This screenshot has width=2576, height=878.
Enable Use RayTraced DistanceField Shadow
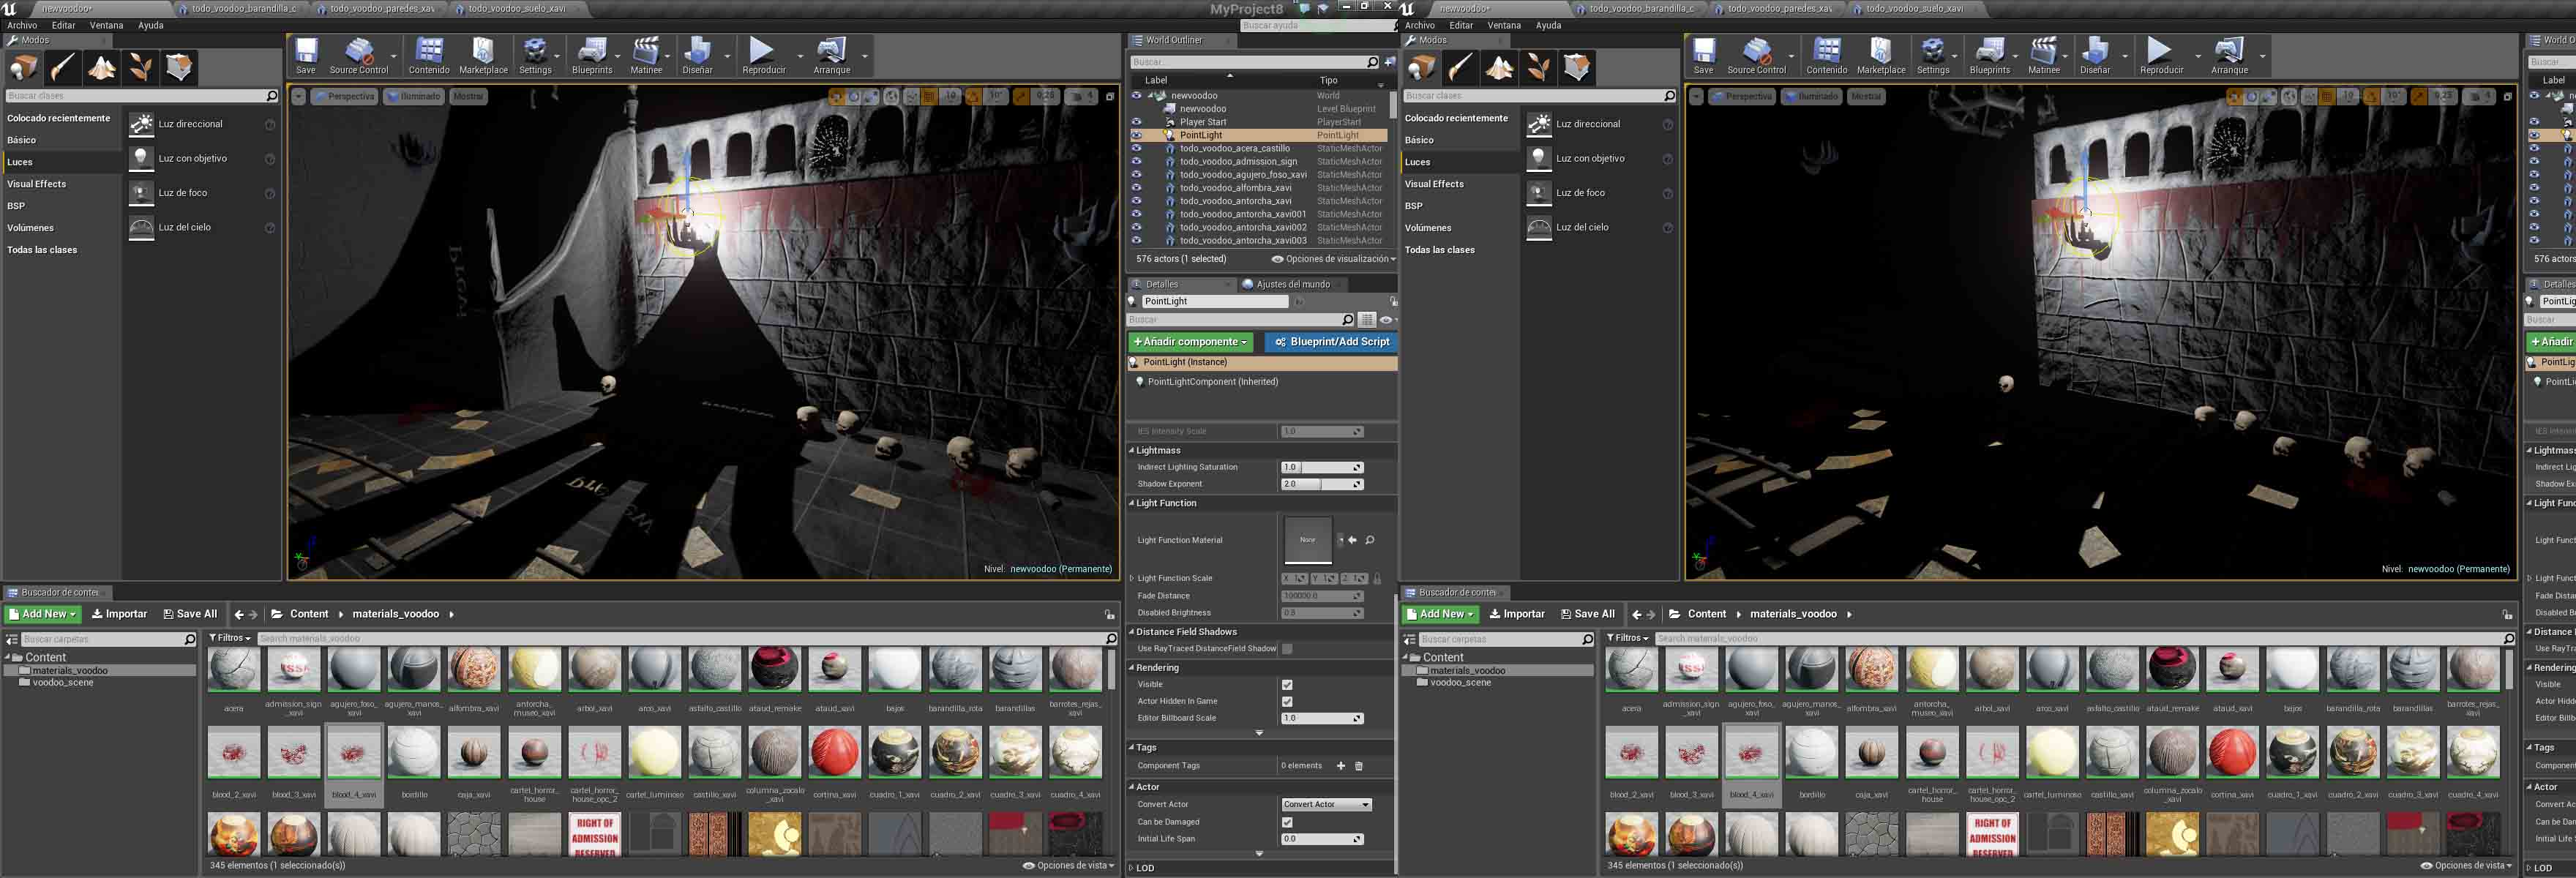pos(1287,649)
